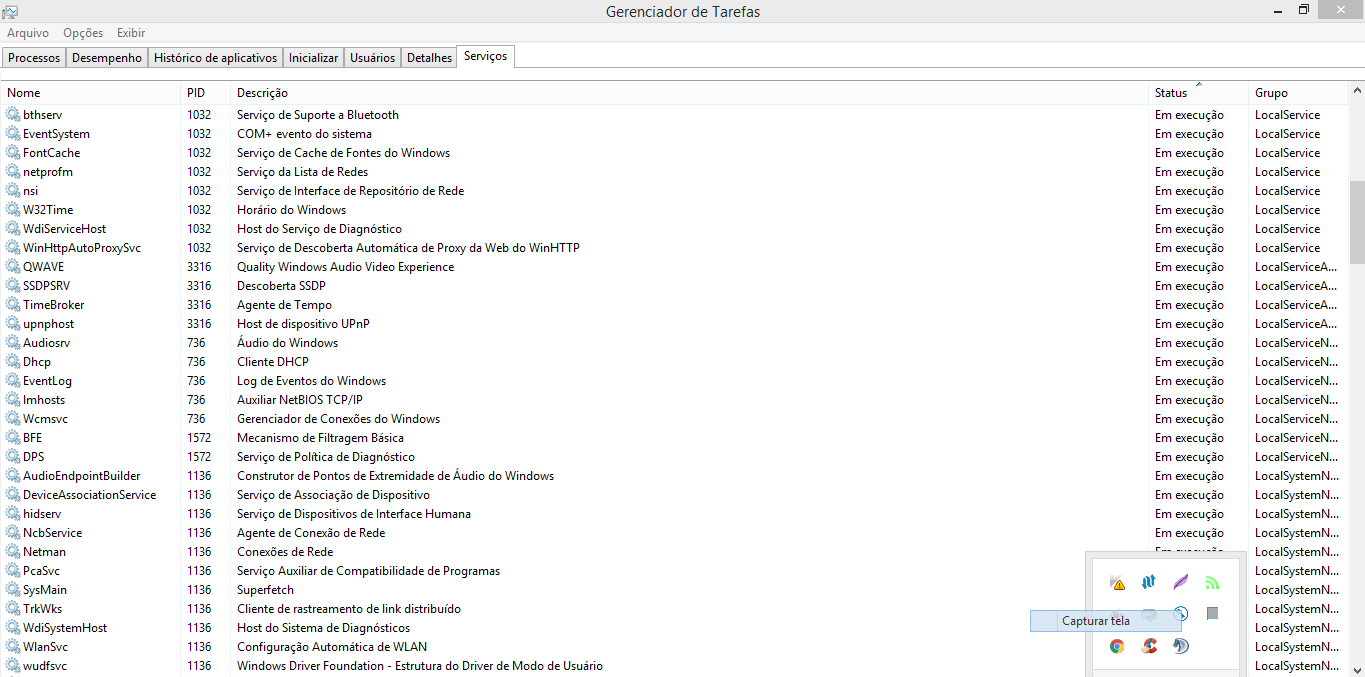The image size is (1365, 677).
Task: Switch to the Desempenho tab
Action: click(x=107, y=58)
